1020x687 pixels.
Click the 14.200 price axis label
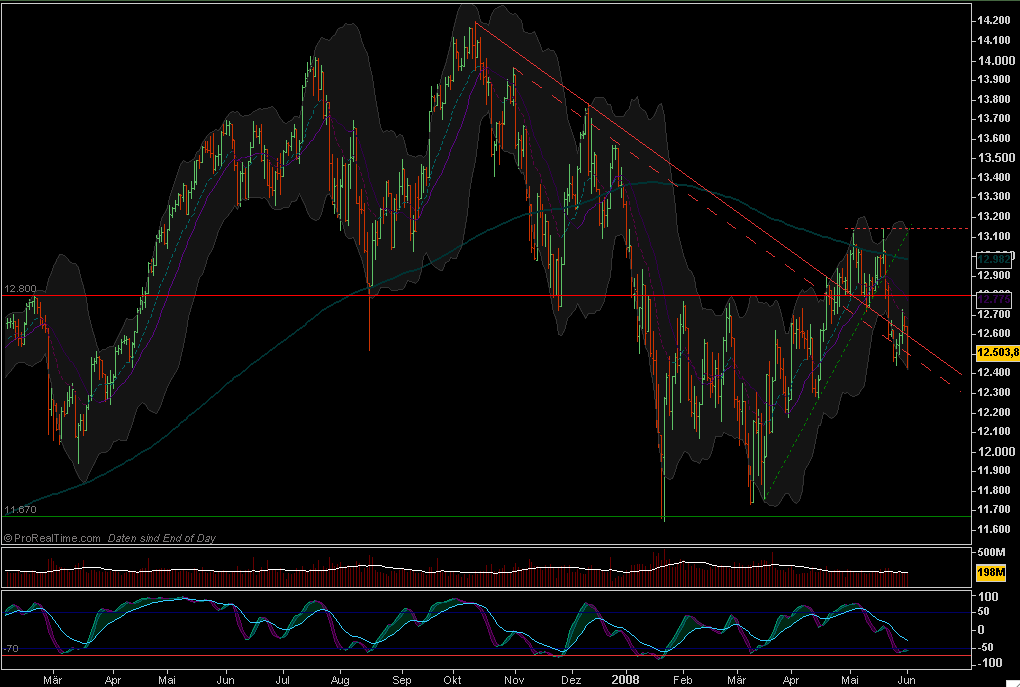994,21
